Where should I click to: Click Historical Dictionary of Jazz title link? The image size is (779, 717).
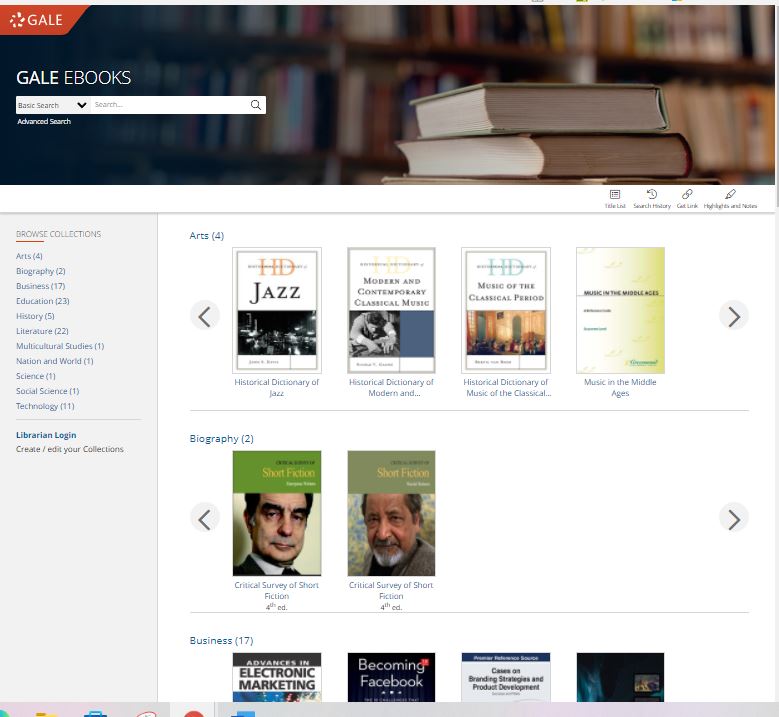[x=277, y=388]
